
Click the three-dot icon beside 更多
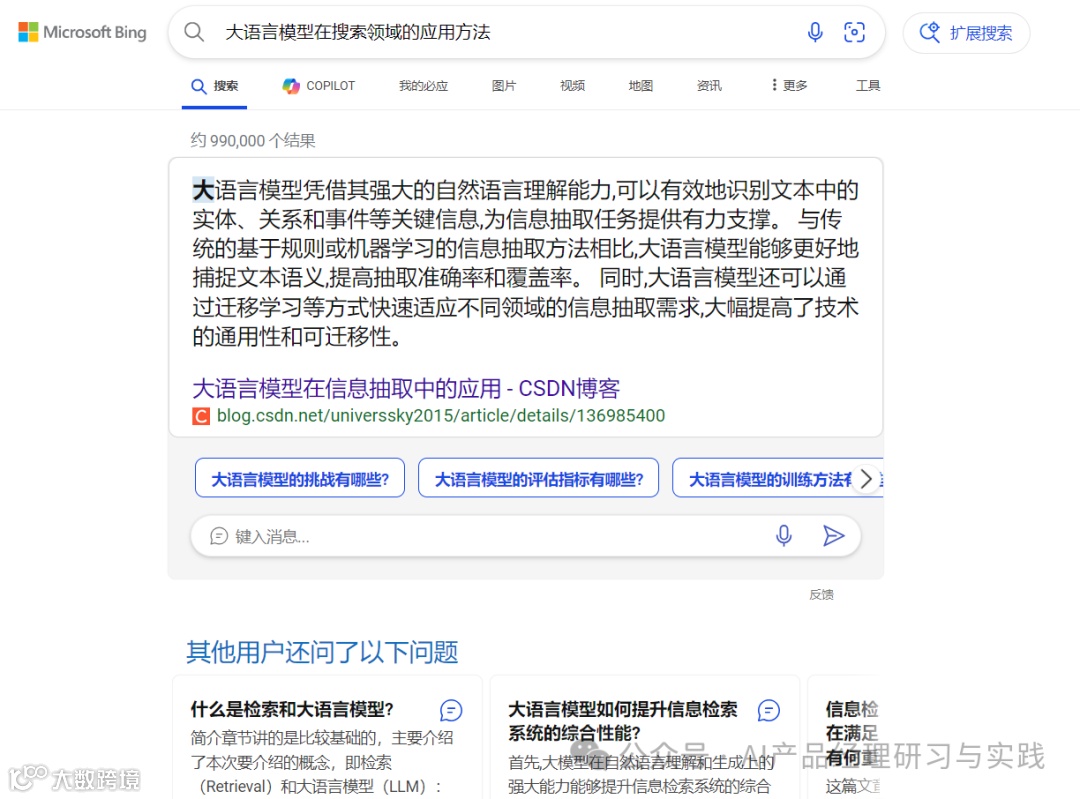coord(774,85)
